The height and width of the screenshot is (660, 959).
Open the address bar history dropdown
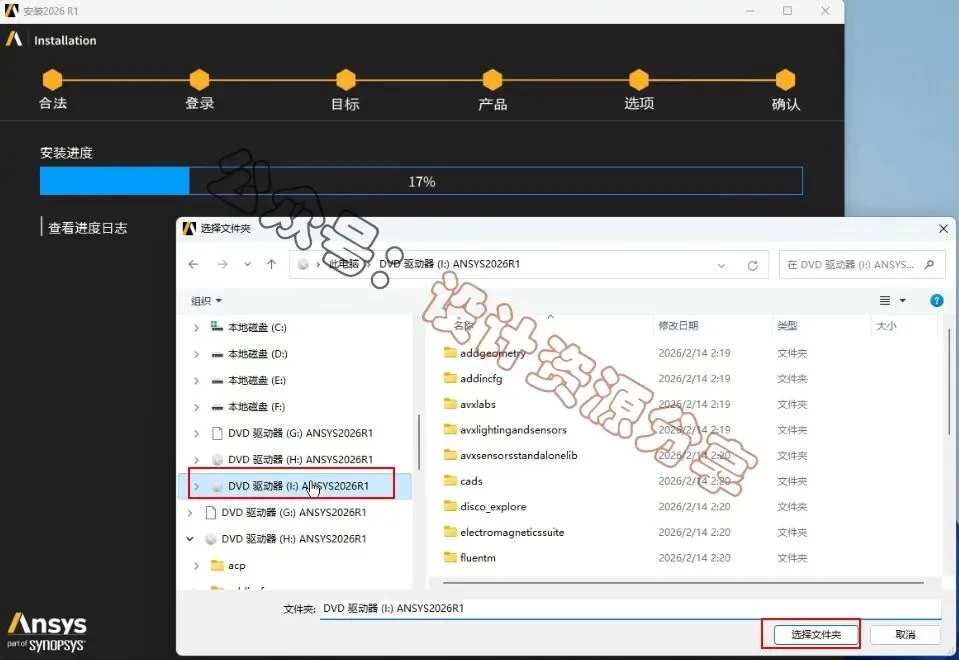coord(721,265)
